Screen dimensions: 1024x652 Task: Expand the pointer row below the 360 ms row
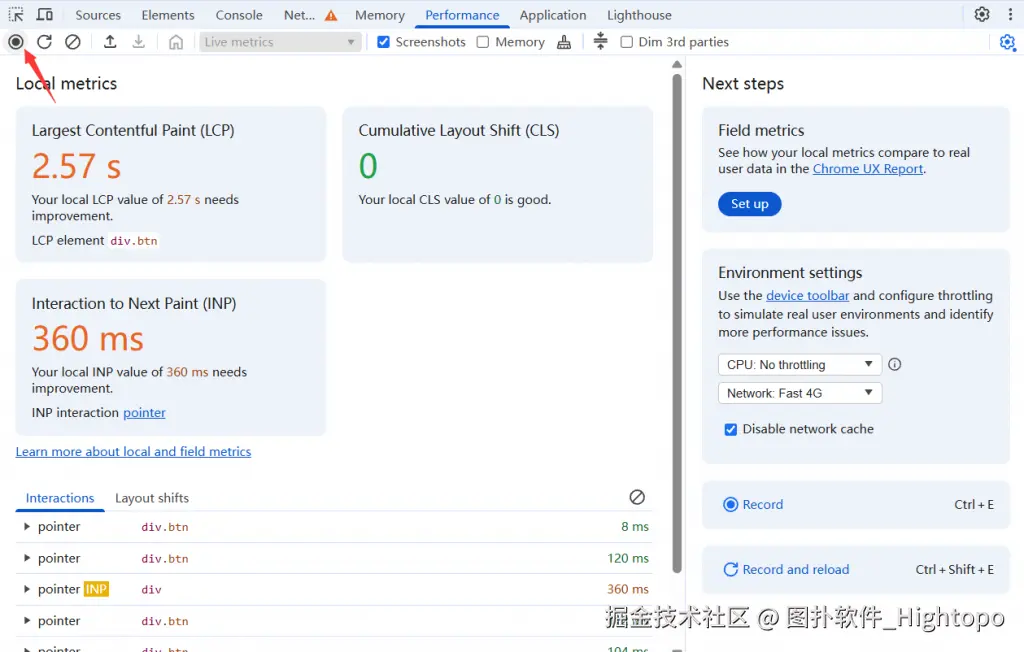[27, 621]
